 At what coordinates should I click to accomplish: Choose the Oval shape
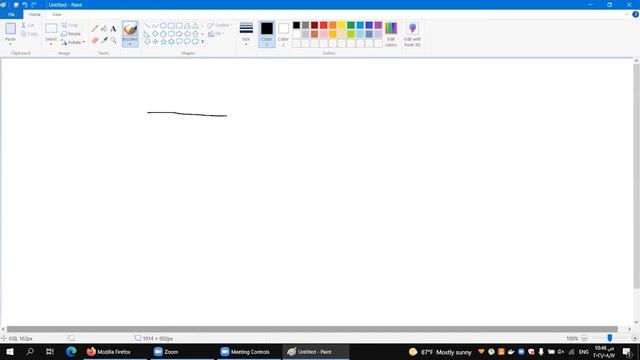pyautogui.click(x=163, y=26)
